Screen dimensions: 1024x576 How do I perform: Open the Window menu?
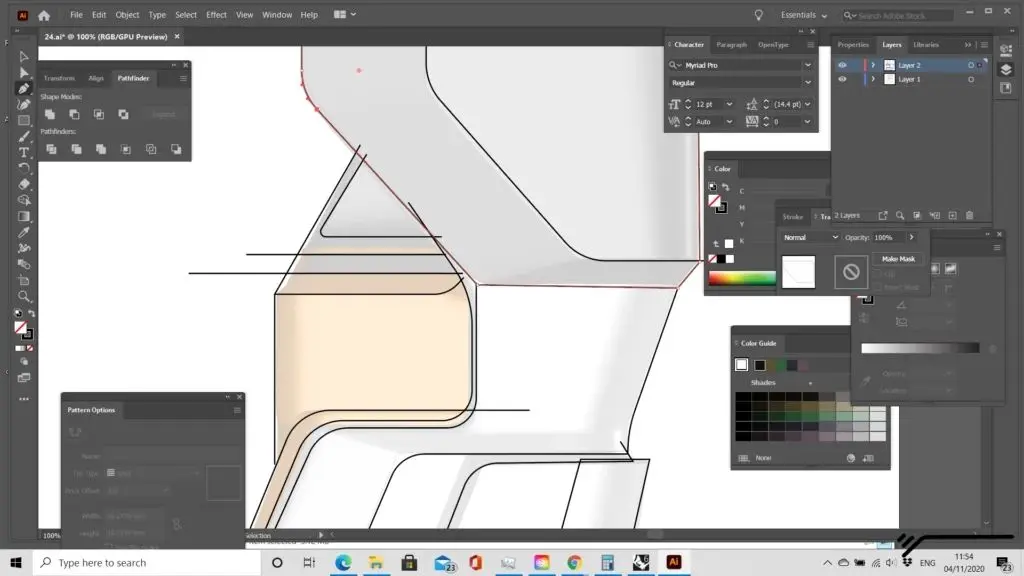coord(277,15)
